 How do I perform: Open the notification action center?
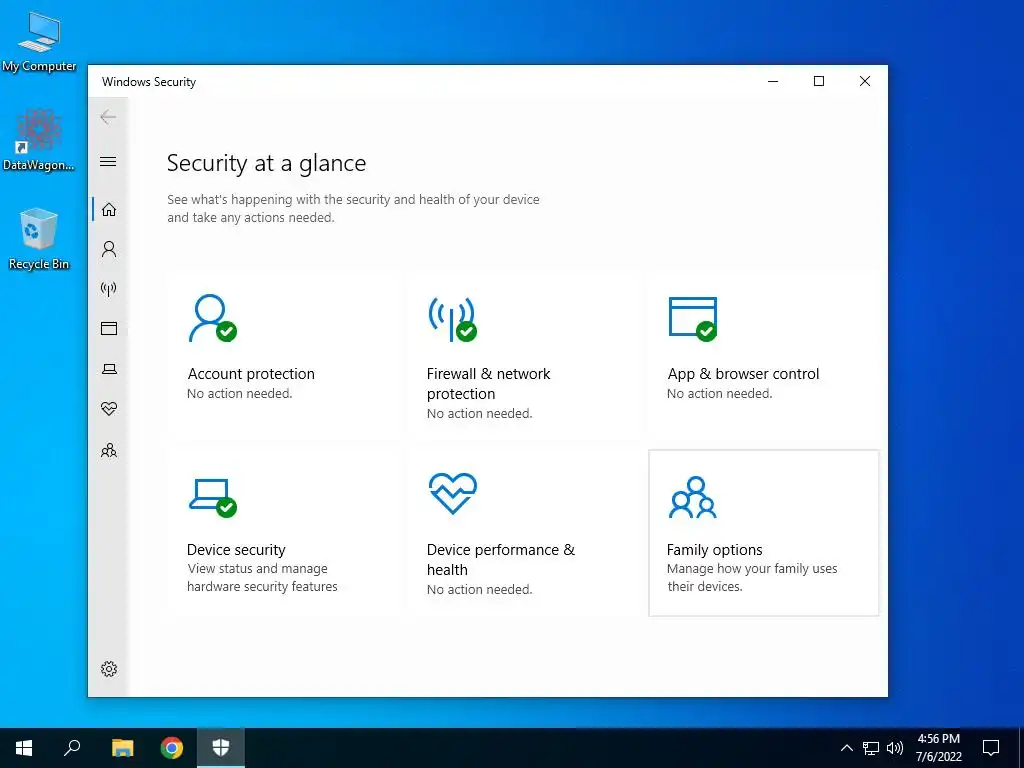coord(991,748)
